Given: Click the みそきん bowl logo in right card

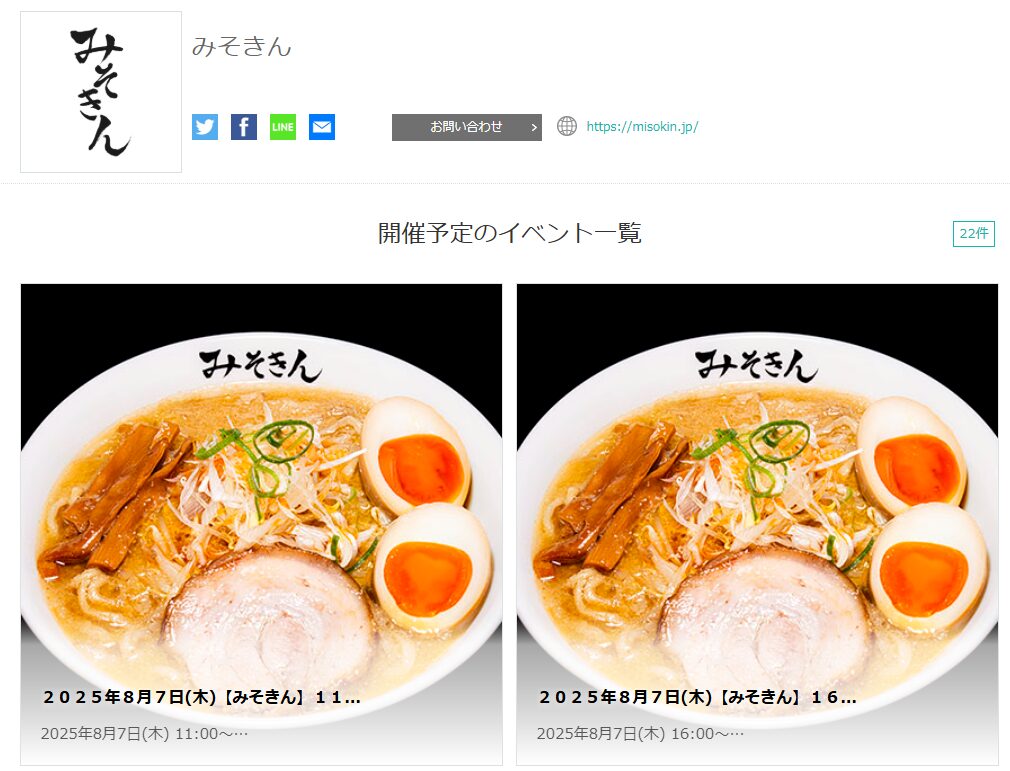Looking at the screenshot, I should pyautogui.click(x=756, y=365).
